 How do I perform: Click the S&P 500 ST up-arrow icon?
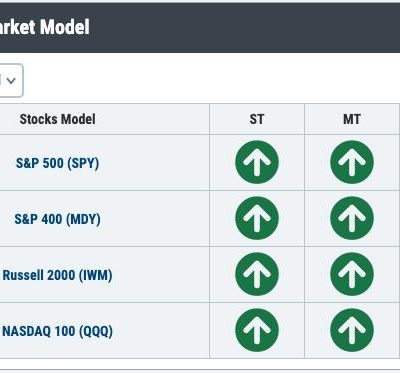pyautogui.click(x=257, y=162)
